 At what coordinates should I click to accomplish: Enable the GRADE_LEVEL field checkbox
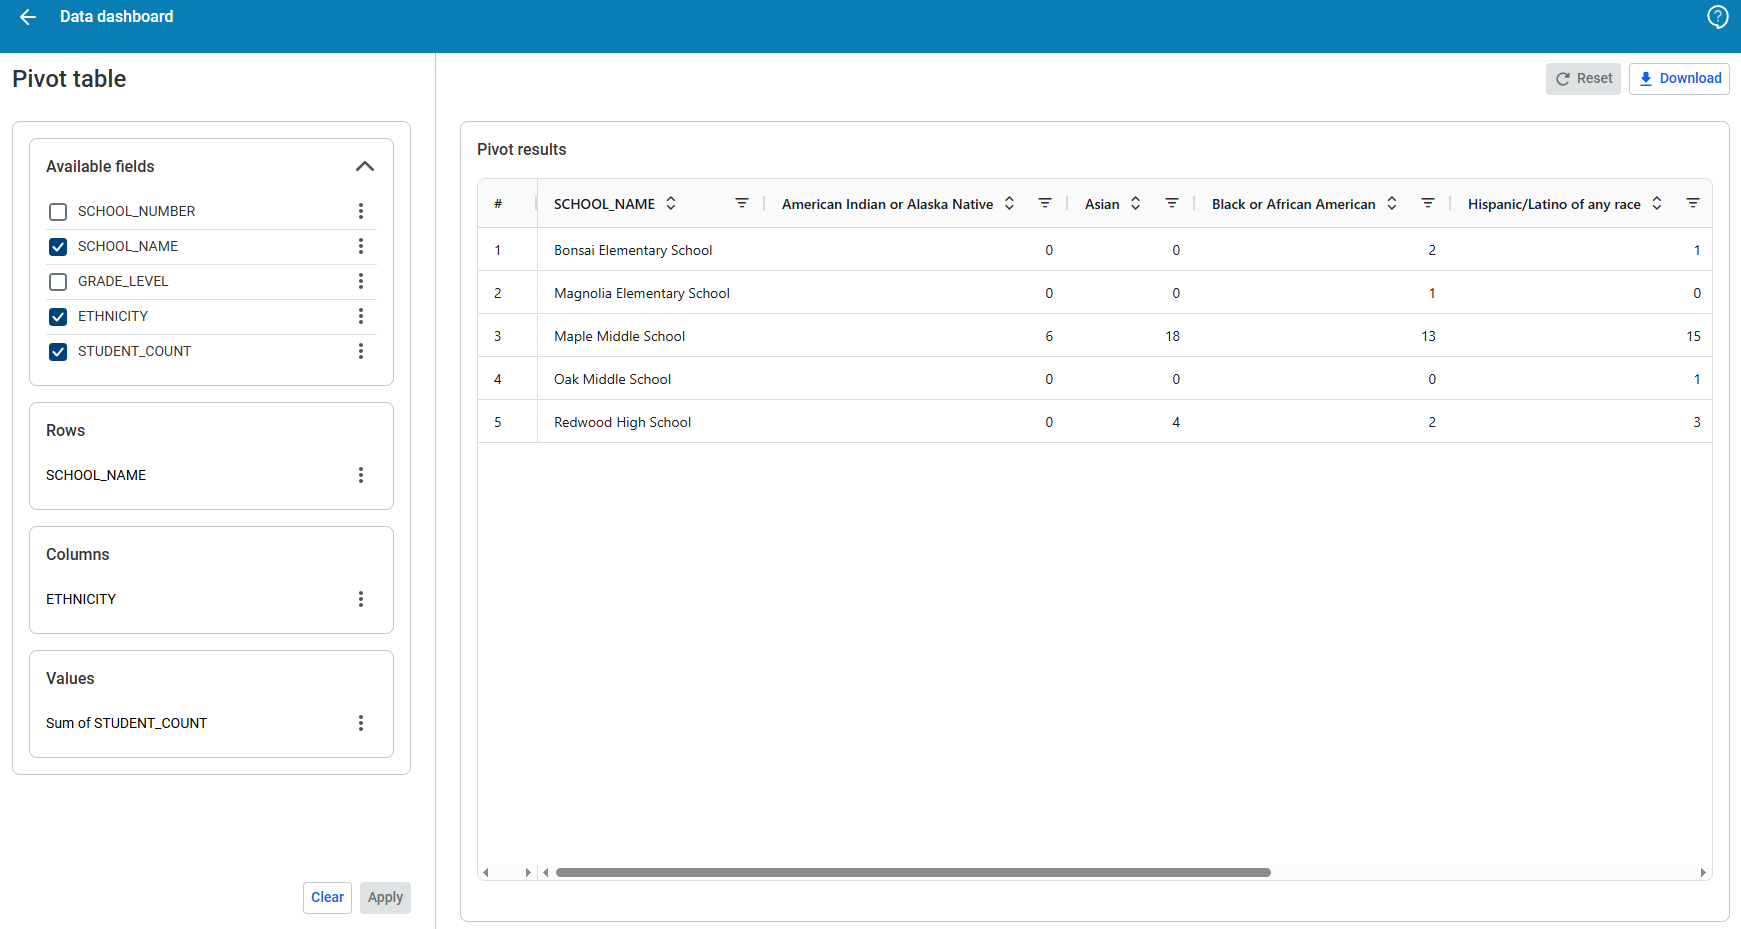click(x=58, y=282)
